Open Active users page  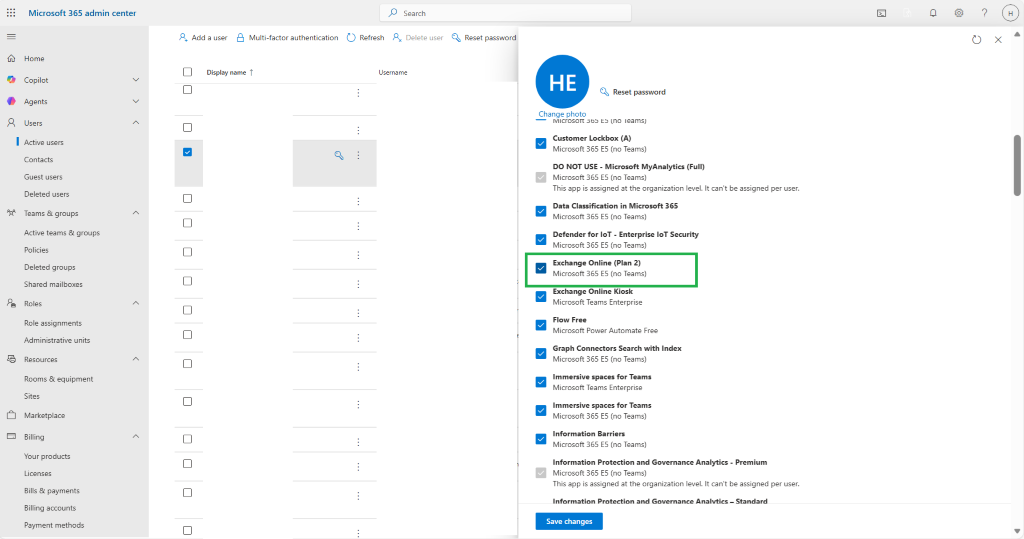(44, 142)
